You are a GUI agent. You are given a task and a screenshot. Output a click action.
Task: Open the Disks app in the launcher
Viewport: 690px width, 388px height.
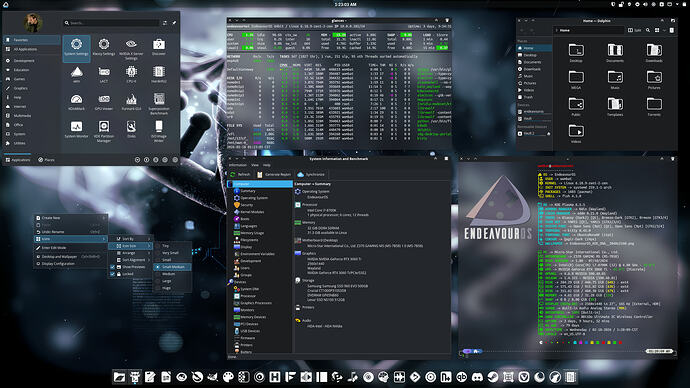tap(131, 129)
